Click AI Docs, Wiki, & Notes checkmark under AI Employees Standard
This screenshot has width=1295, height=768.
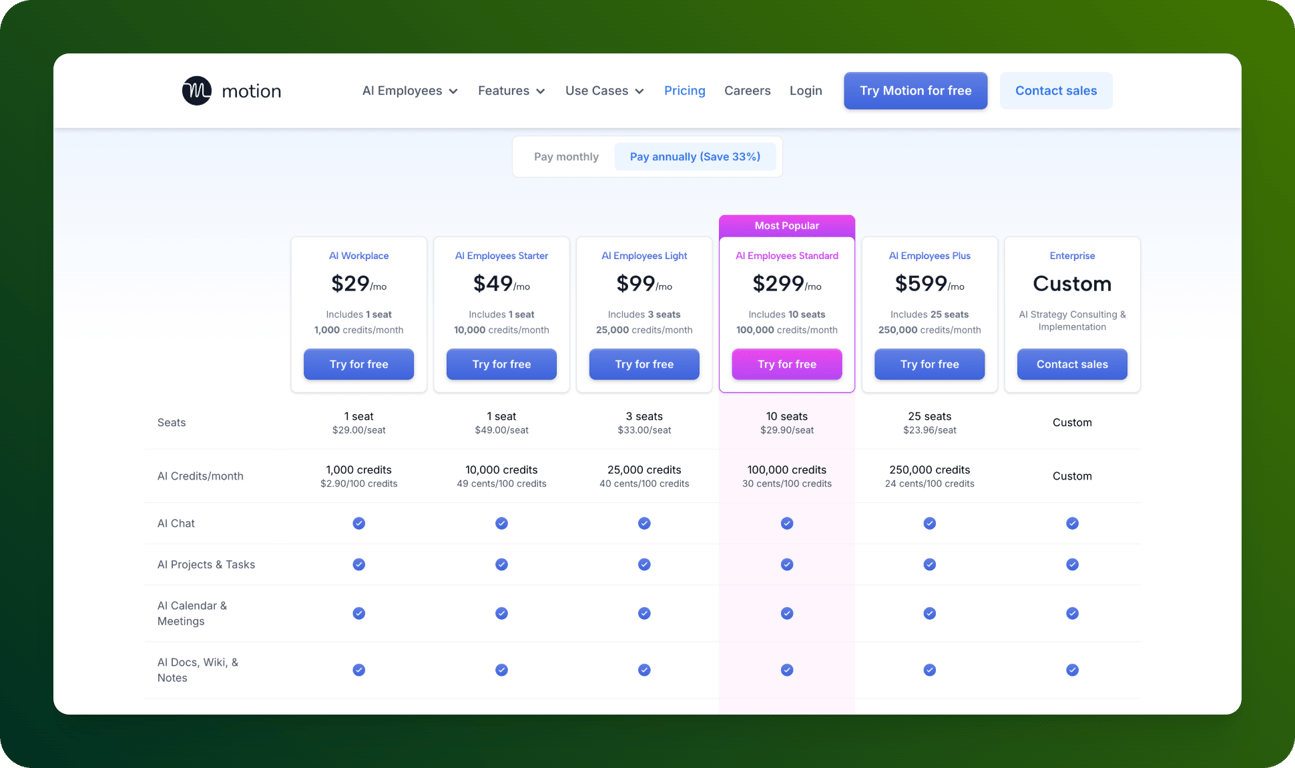click(x=787, y=670)
